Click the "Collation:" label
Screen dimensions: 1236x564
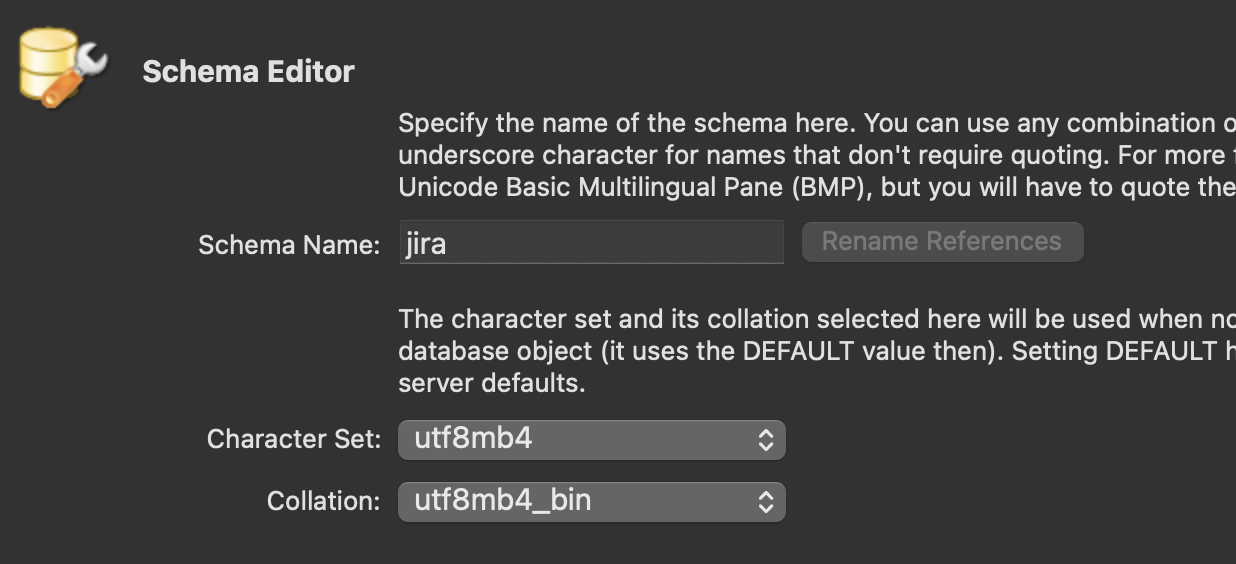[323, 501]
